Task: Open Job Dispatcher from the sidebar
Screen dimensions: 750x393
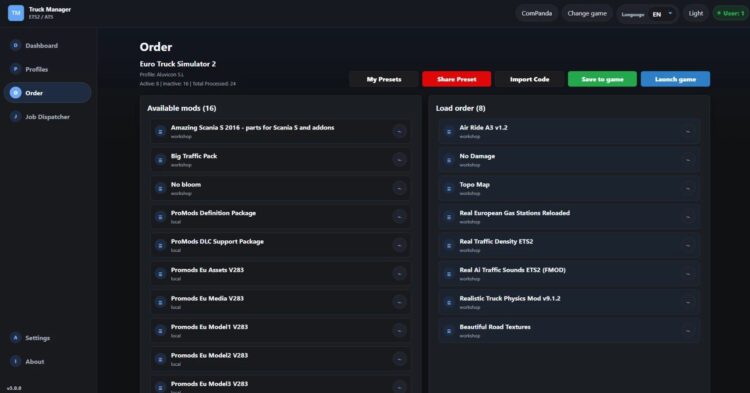Action: coord(47,117)
